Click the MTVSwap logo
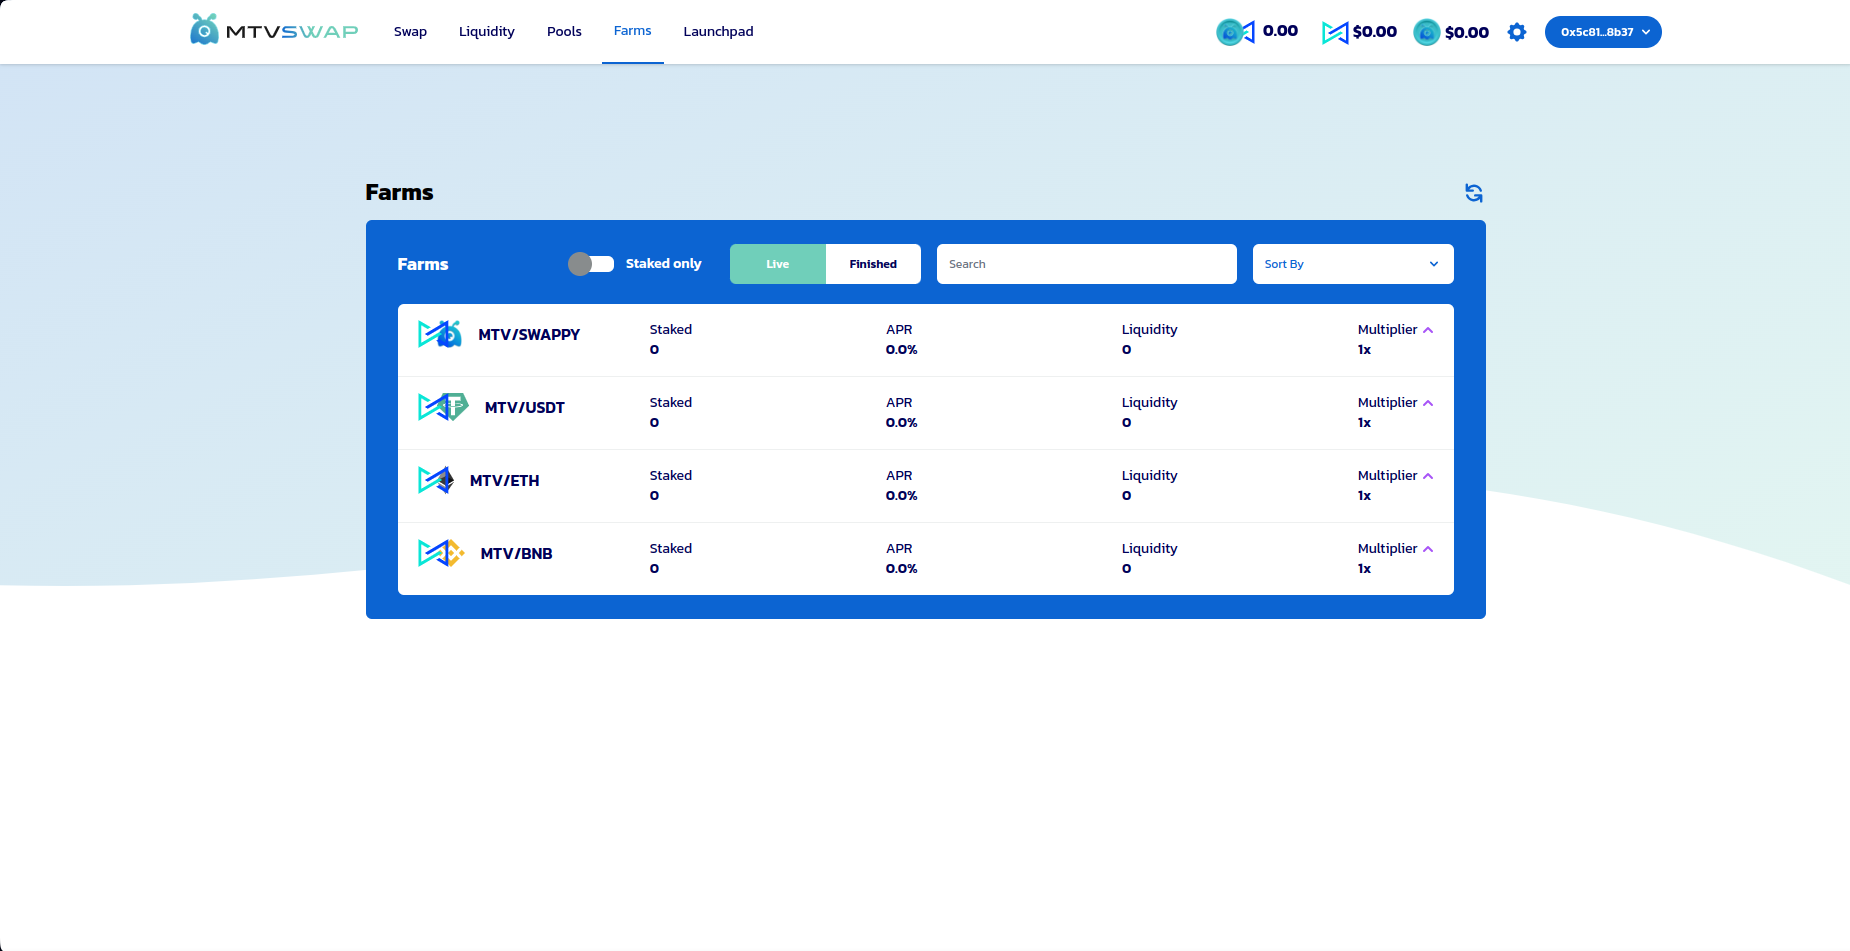Viewport: 1850px width, 951px height. point(274,30)
